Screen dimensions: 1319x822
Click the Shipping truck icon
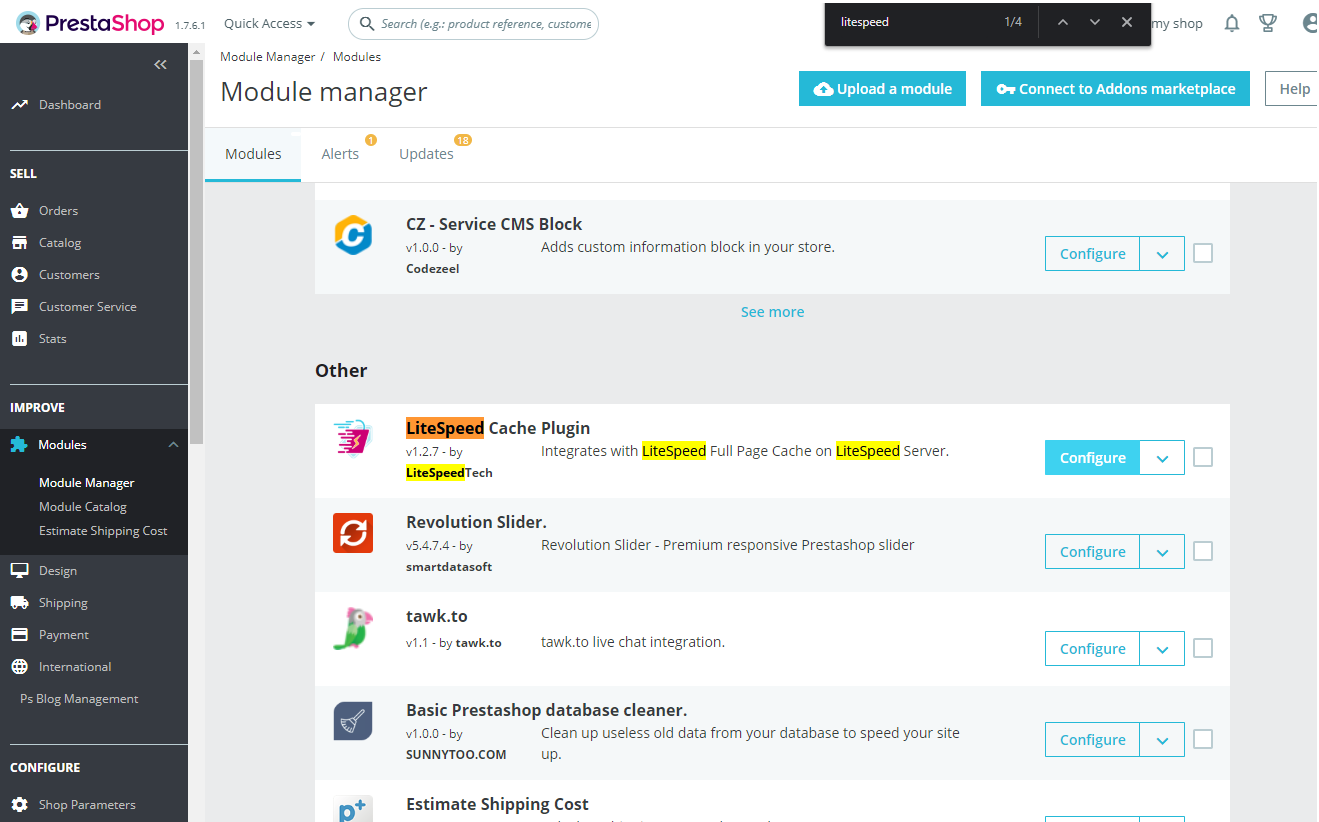click(x=19, y=602)
